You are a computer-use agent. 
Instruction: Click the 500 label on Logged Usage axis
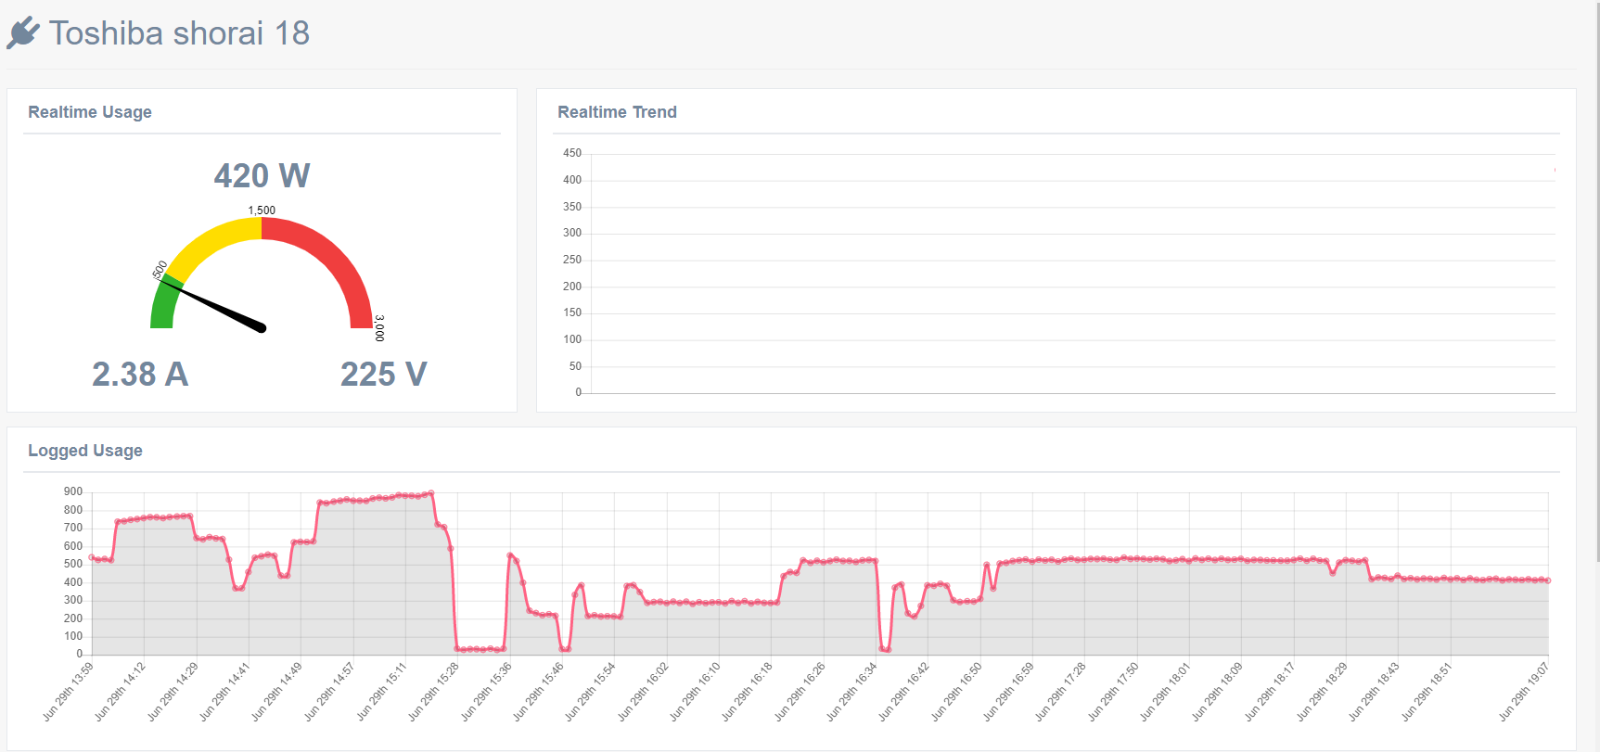pos(73,564)
